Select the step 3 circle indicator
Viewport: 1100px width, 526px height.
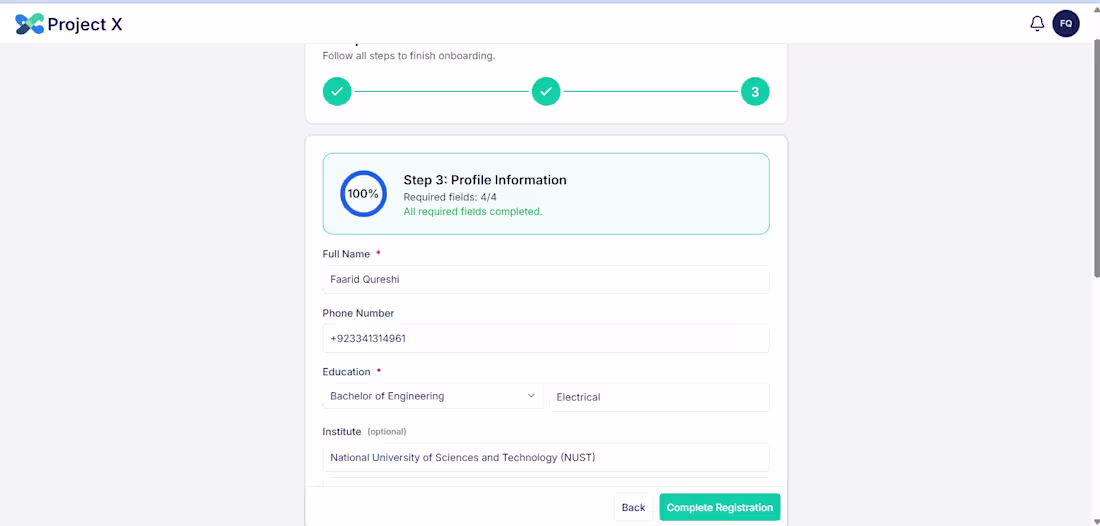(755, 92)
